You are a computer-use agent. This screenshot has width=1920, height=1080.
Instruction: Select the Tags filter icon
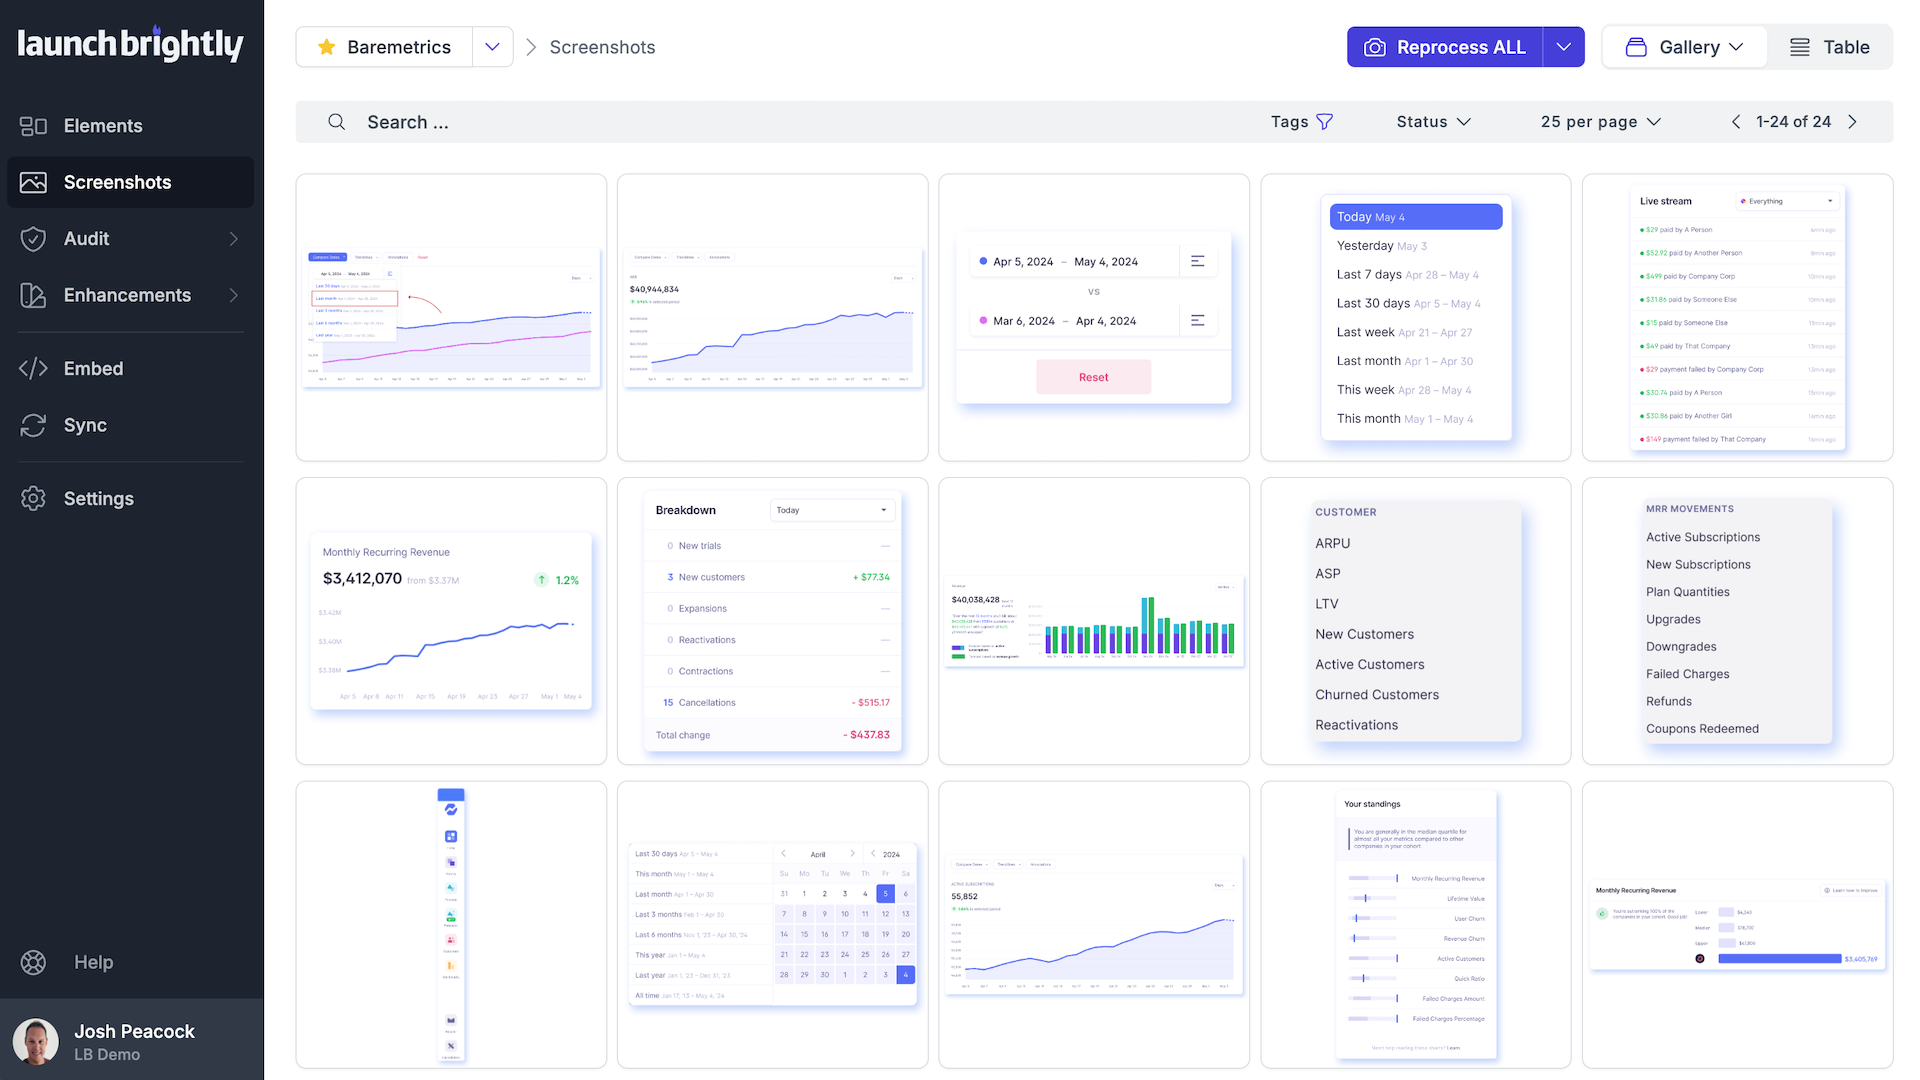pos(1325,121)
